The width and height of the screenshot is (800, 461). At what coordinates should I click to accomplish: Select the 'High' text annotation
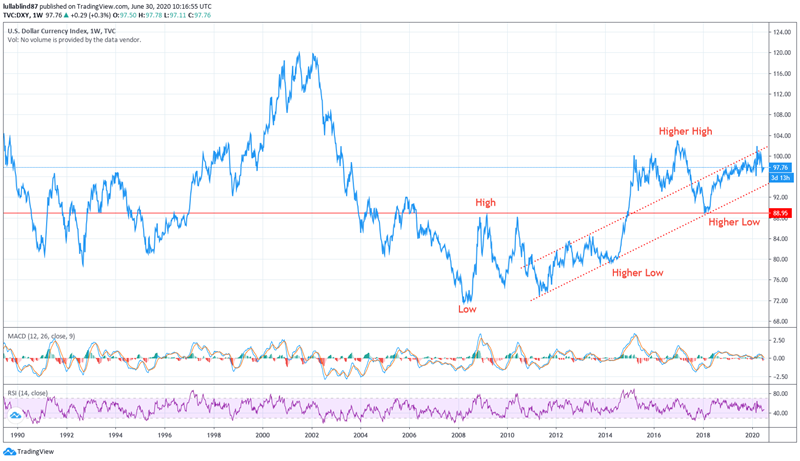[x=485, y=203]
